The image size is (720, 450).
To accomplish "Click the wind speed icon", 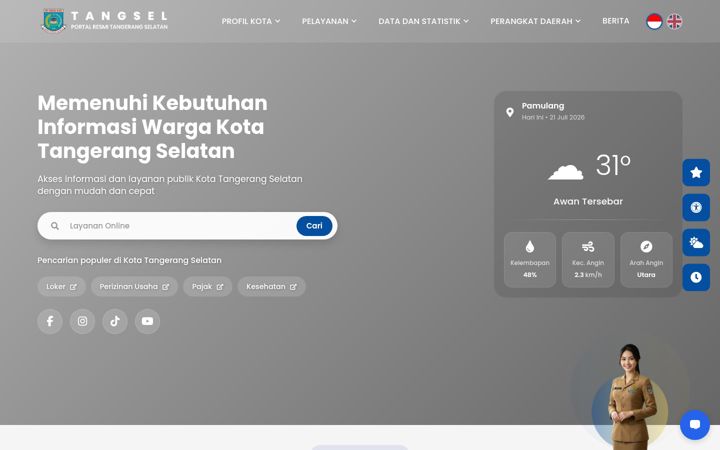I will click(x=588, y=247).
